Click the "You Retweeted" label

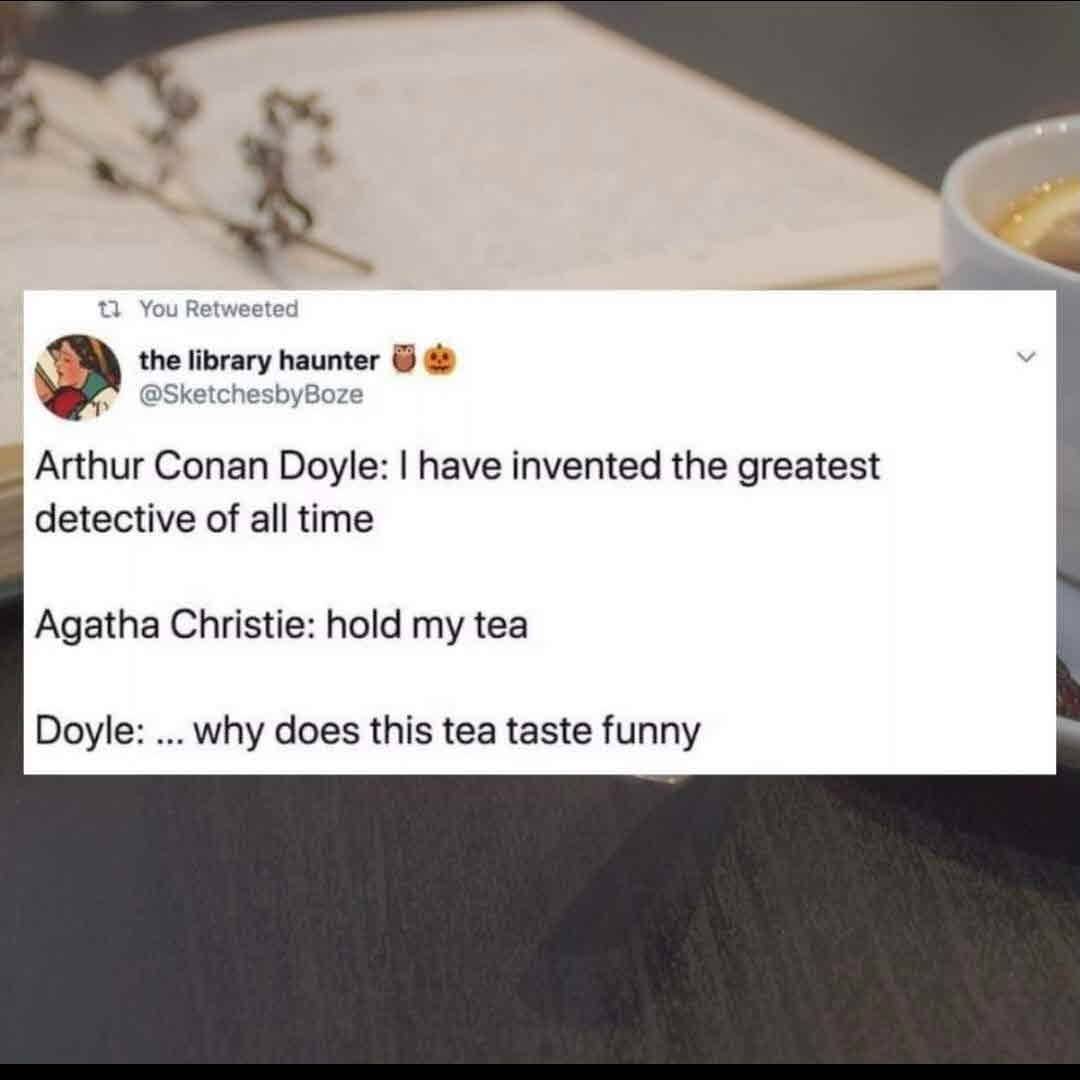click(x=219, y=309)
